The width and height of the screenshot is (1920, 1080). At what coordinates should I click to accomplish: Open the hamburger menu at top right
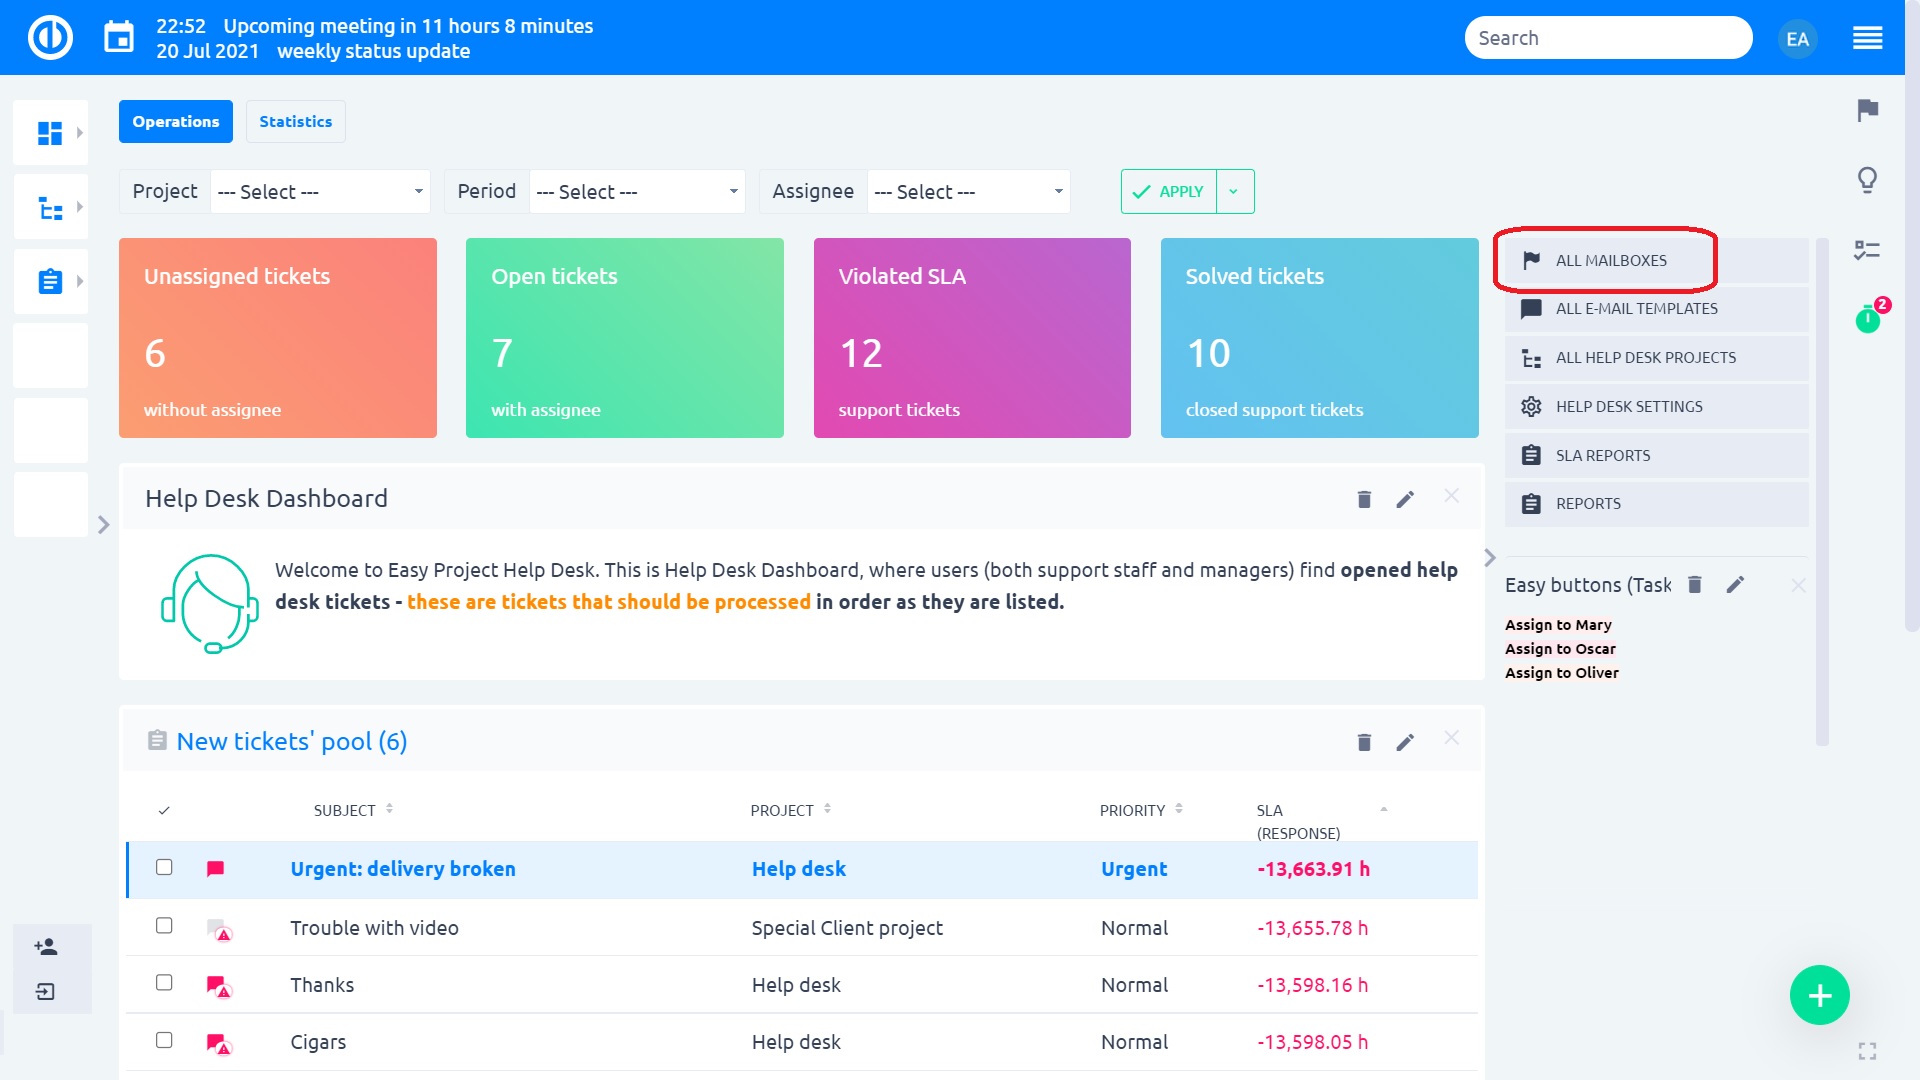click(1867, 38)
